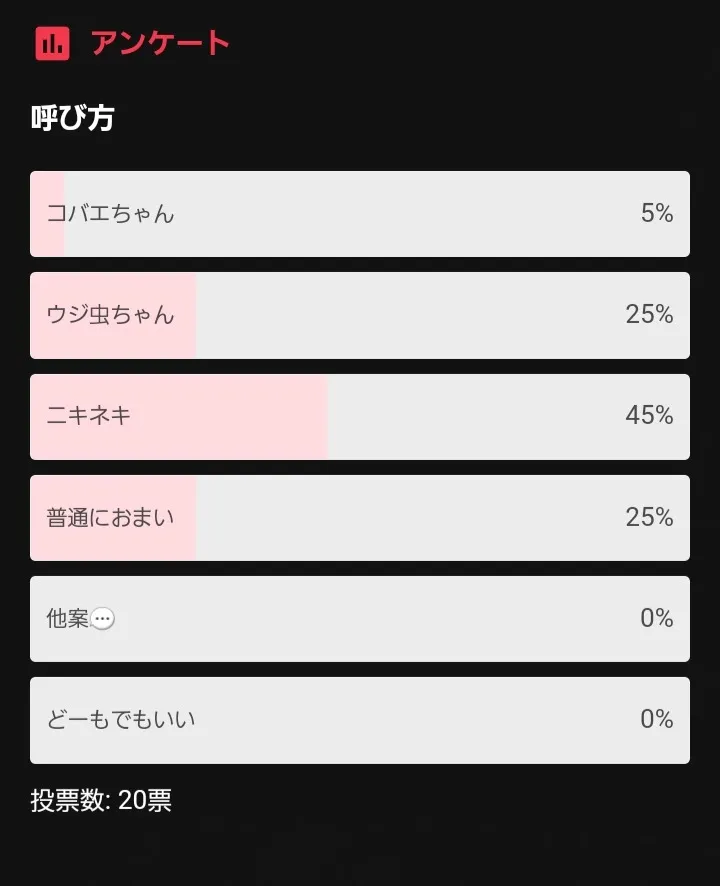Screen dimensions: 720x886
Task: Click the アンケート header title
Action: [160, 43]
